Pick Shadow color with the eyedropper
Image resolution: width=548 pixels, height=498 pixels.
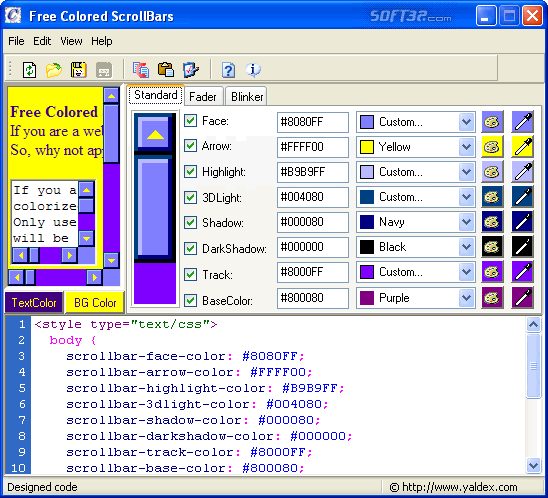[x=522, y=222]
